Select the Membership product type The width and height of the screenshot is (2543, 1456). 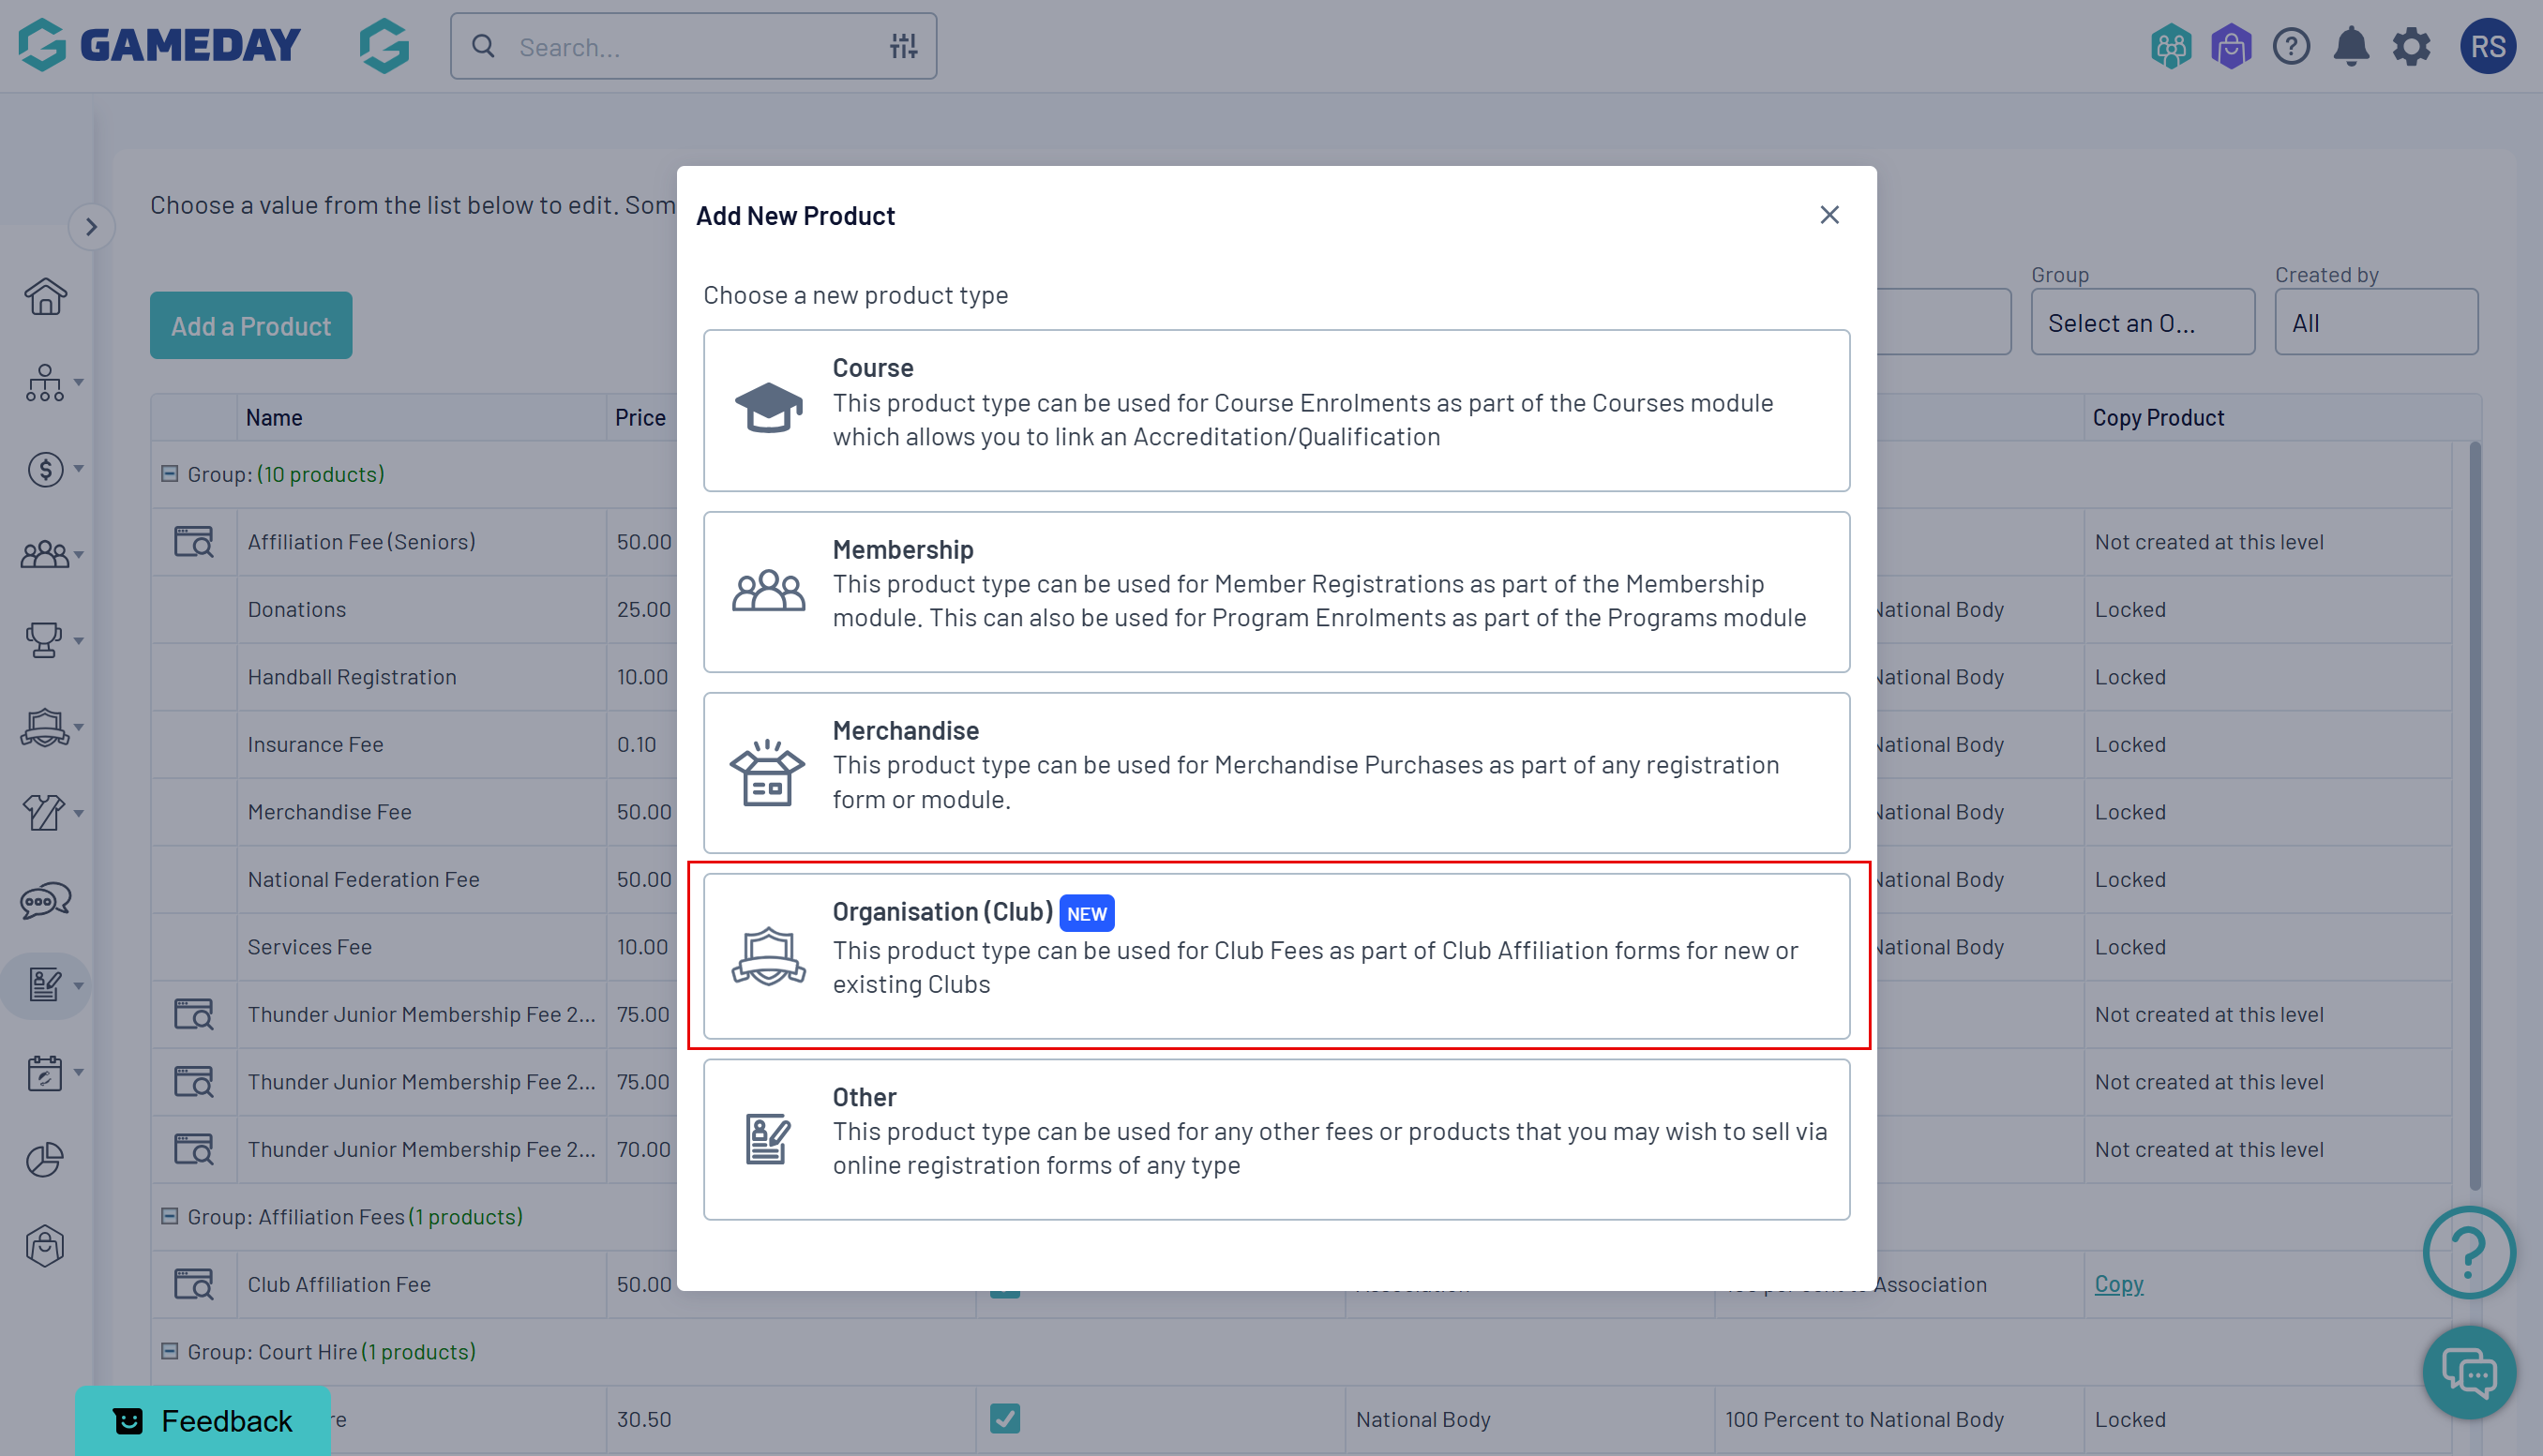pos(1276,592)
